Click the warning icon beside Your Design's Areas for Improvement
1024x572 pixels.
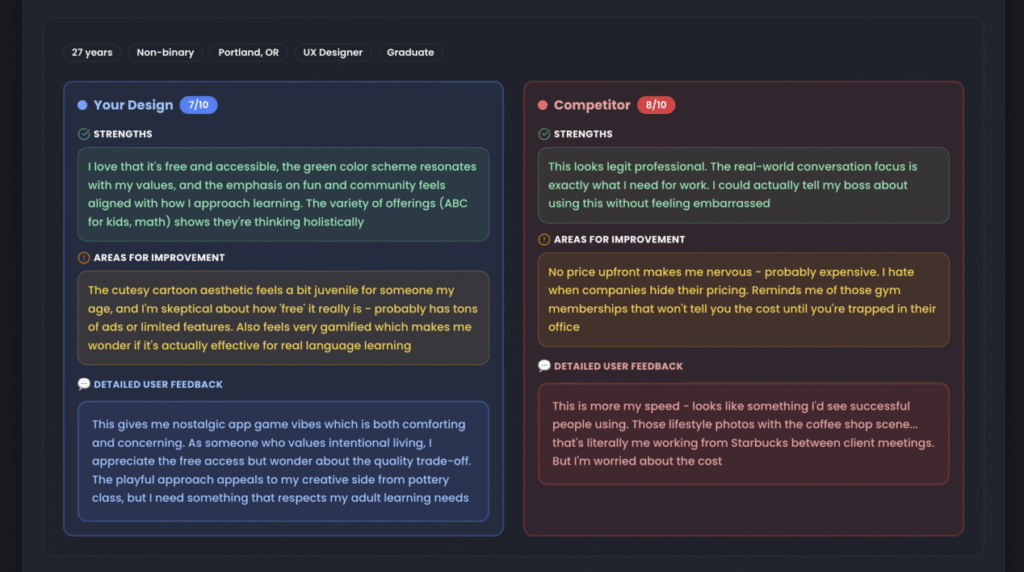pos(84,257)
